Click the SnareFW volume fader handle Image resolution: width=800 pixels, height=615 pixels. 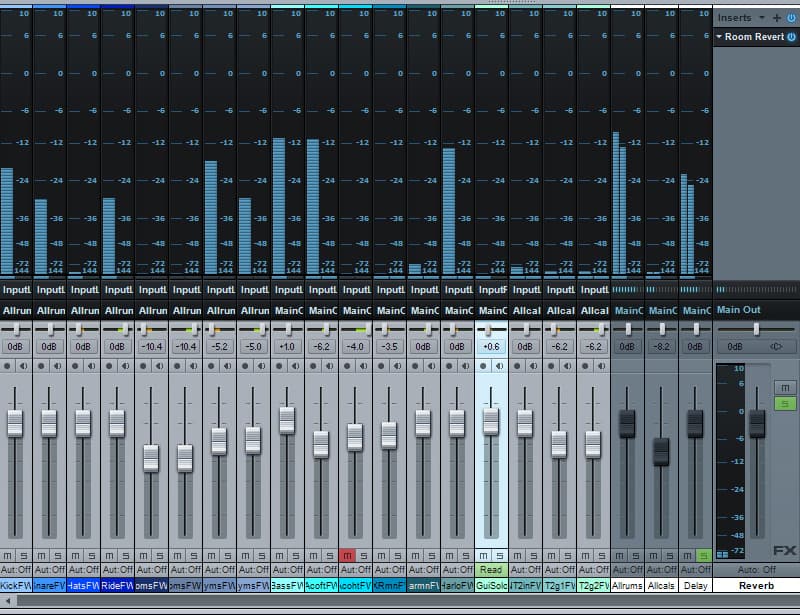[49, 423]
